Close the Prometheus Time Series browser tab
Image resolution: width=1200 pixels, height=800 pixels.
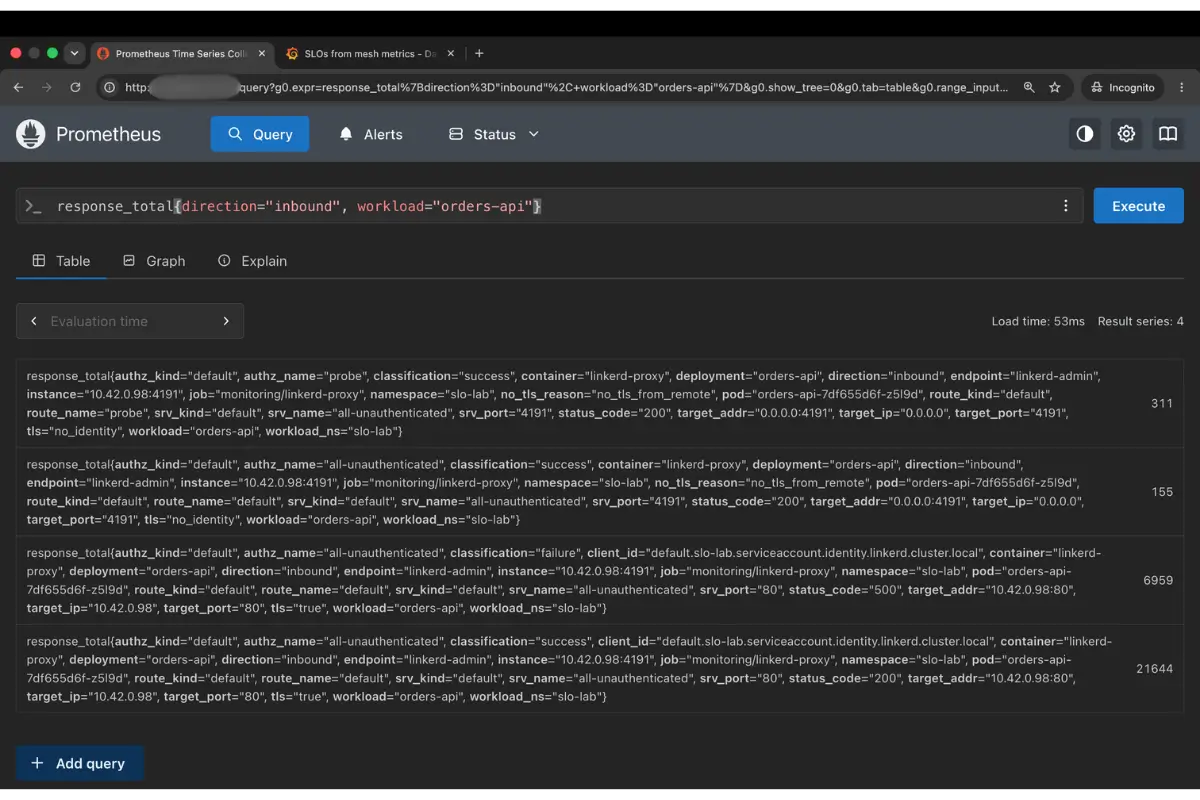(x=262, y=54)
